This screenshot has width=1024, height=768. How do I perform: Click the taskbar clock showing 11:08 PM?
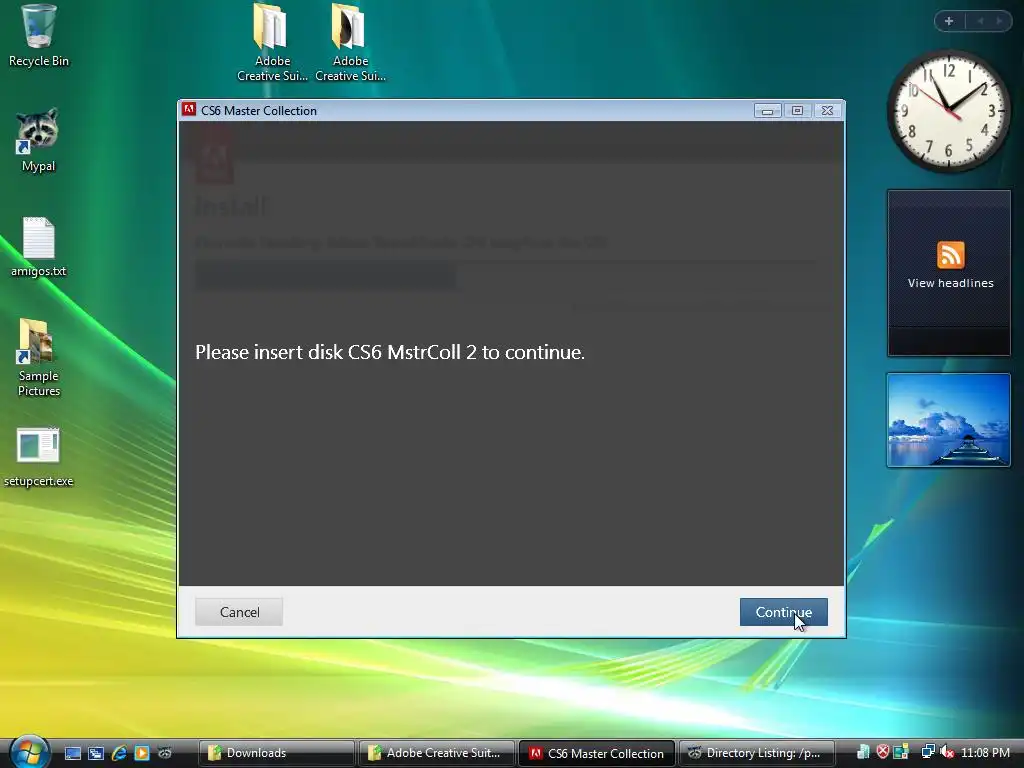pos(985,752)
